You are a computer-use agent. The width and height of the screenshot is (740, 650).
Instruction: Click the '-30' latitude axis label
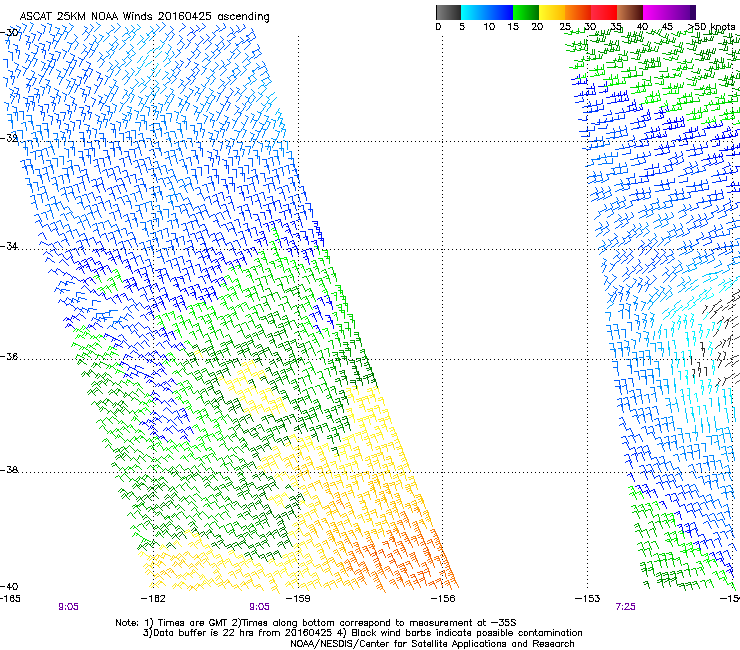tap(9, 32)
